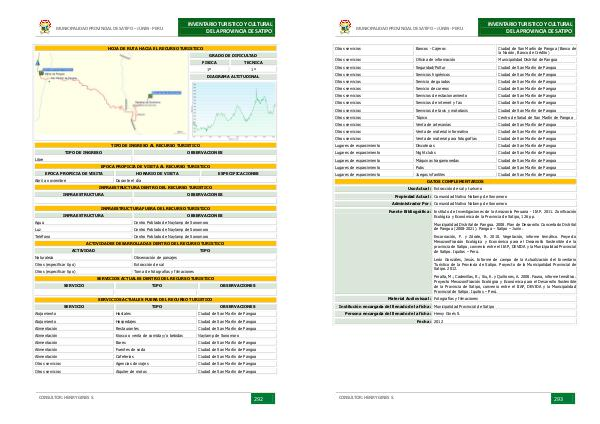Viewport: 600px width, 424px height.
Task: Click the 'Fuentes de soda' cell
Action: point(156,349)
